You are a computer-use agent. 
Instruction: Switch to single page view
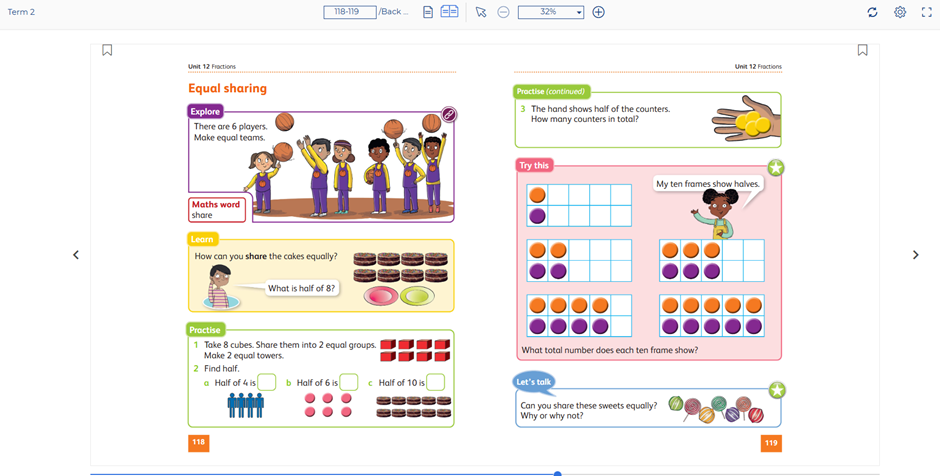(428, 12)
